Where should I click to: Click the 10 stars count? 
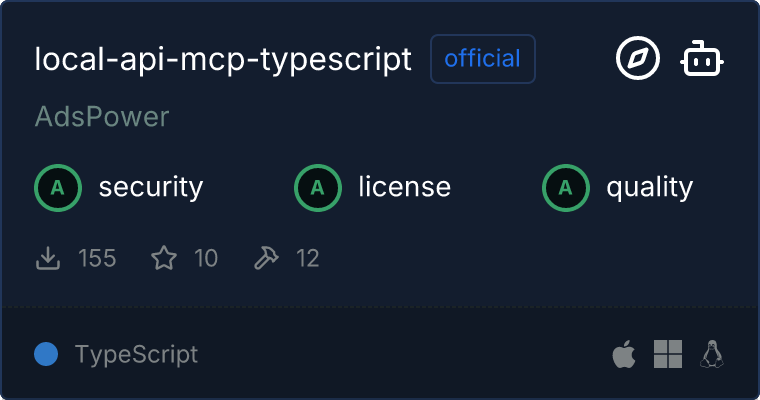206,259
